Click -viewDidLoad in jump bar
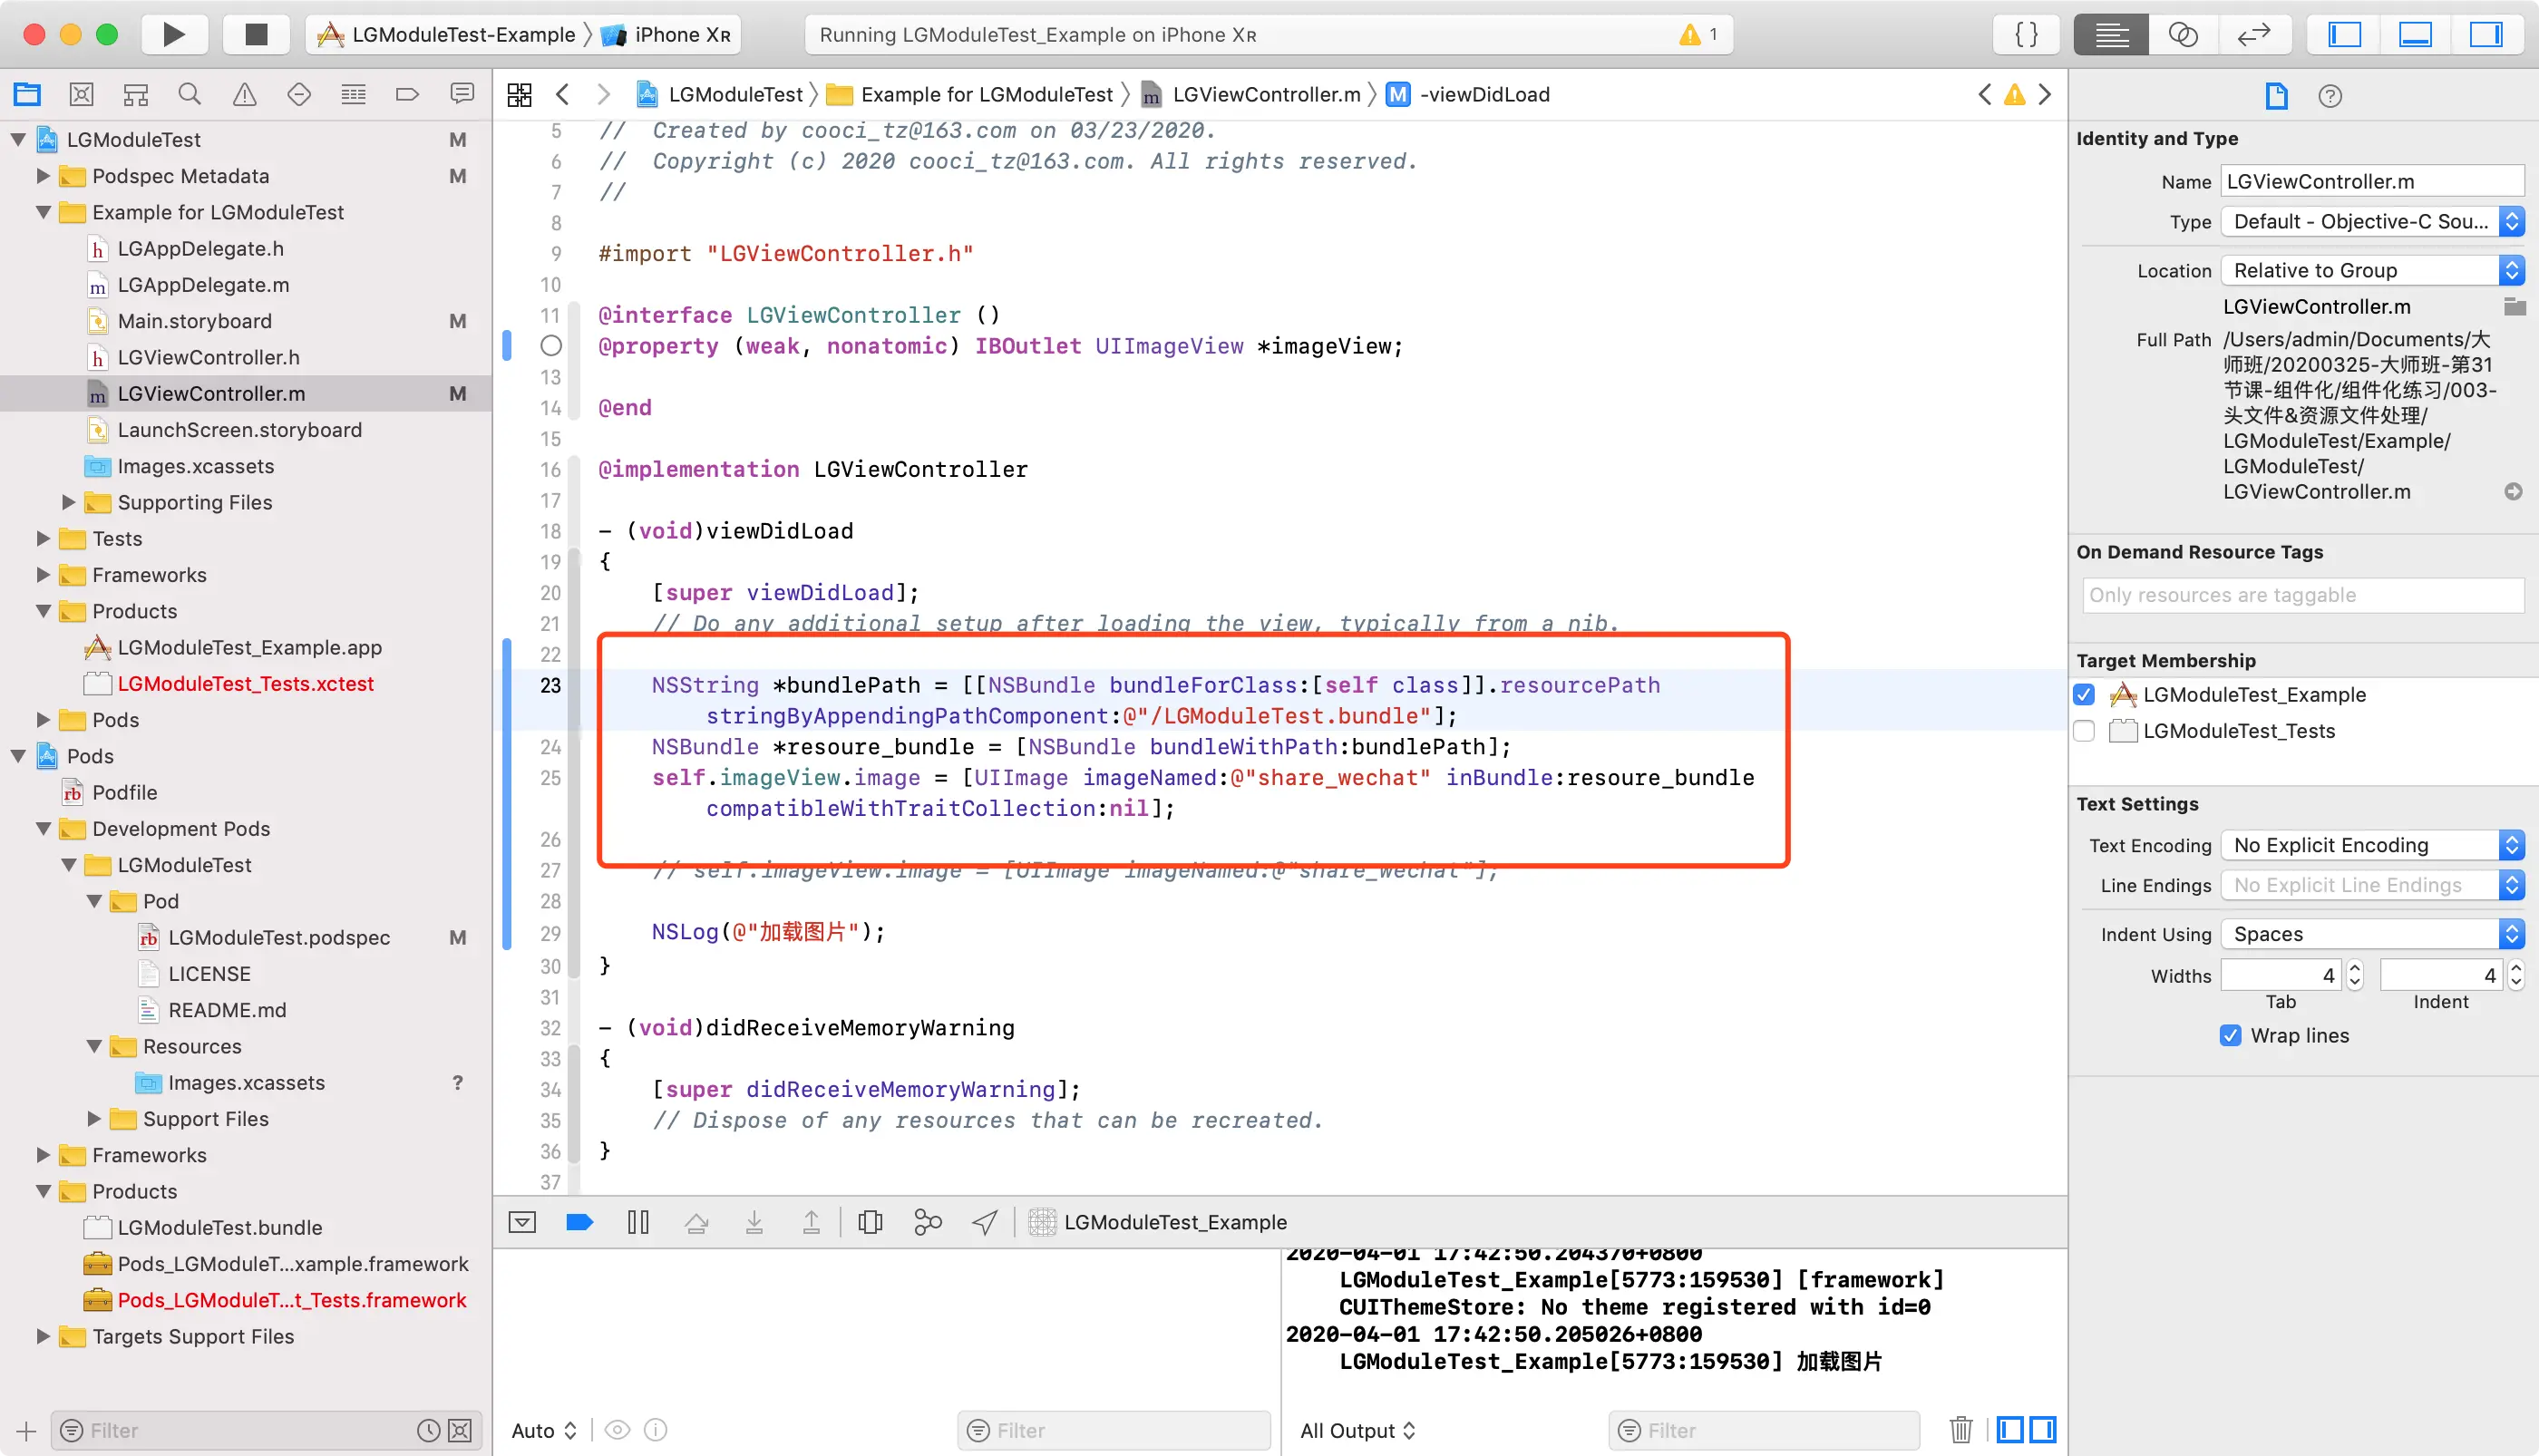This screenshot has height=1456, width=2539. (1484, 95)
